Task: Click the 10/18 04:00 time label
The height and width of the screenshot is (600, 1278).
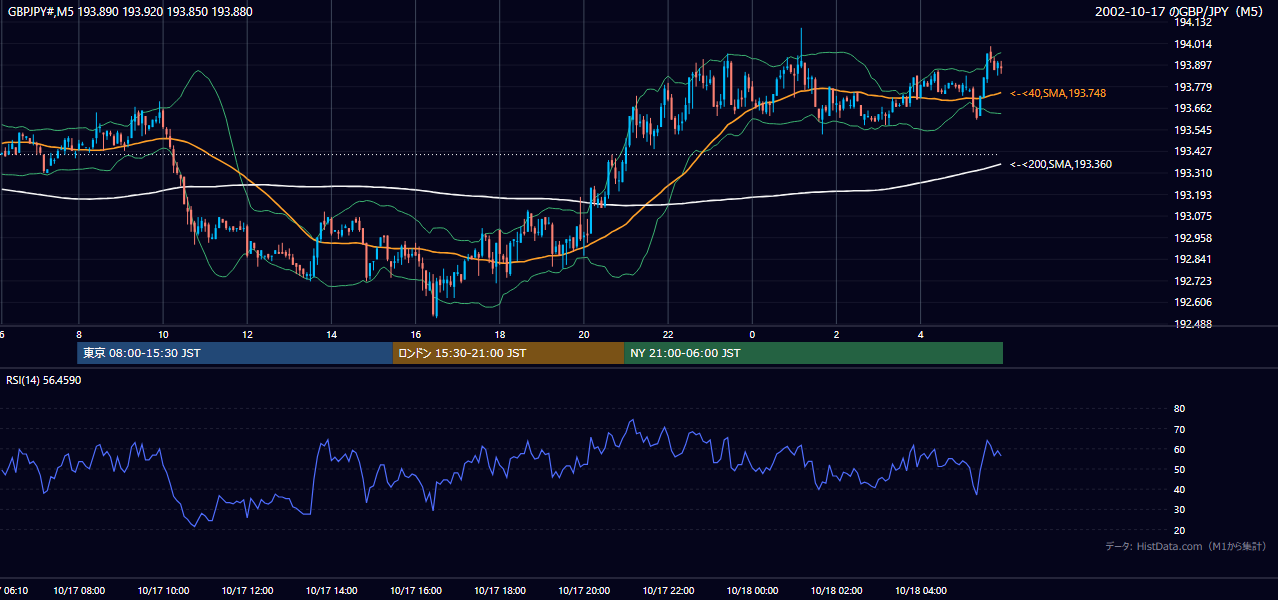Action: [x=920, y=591]
